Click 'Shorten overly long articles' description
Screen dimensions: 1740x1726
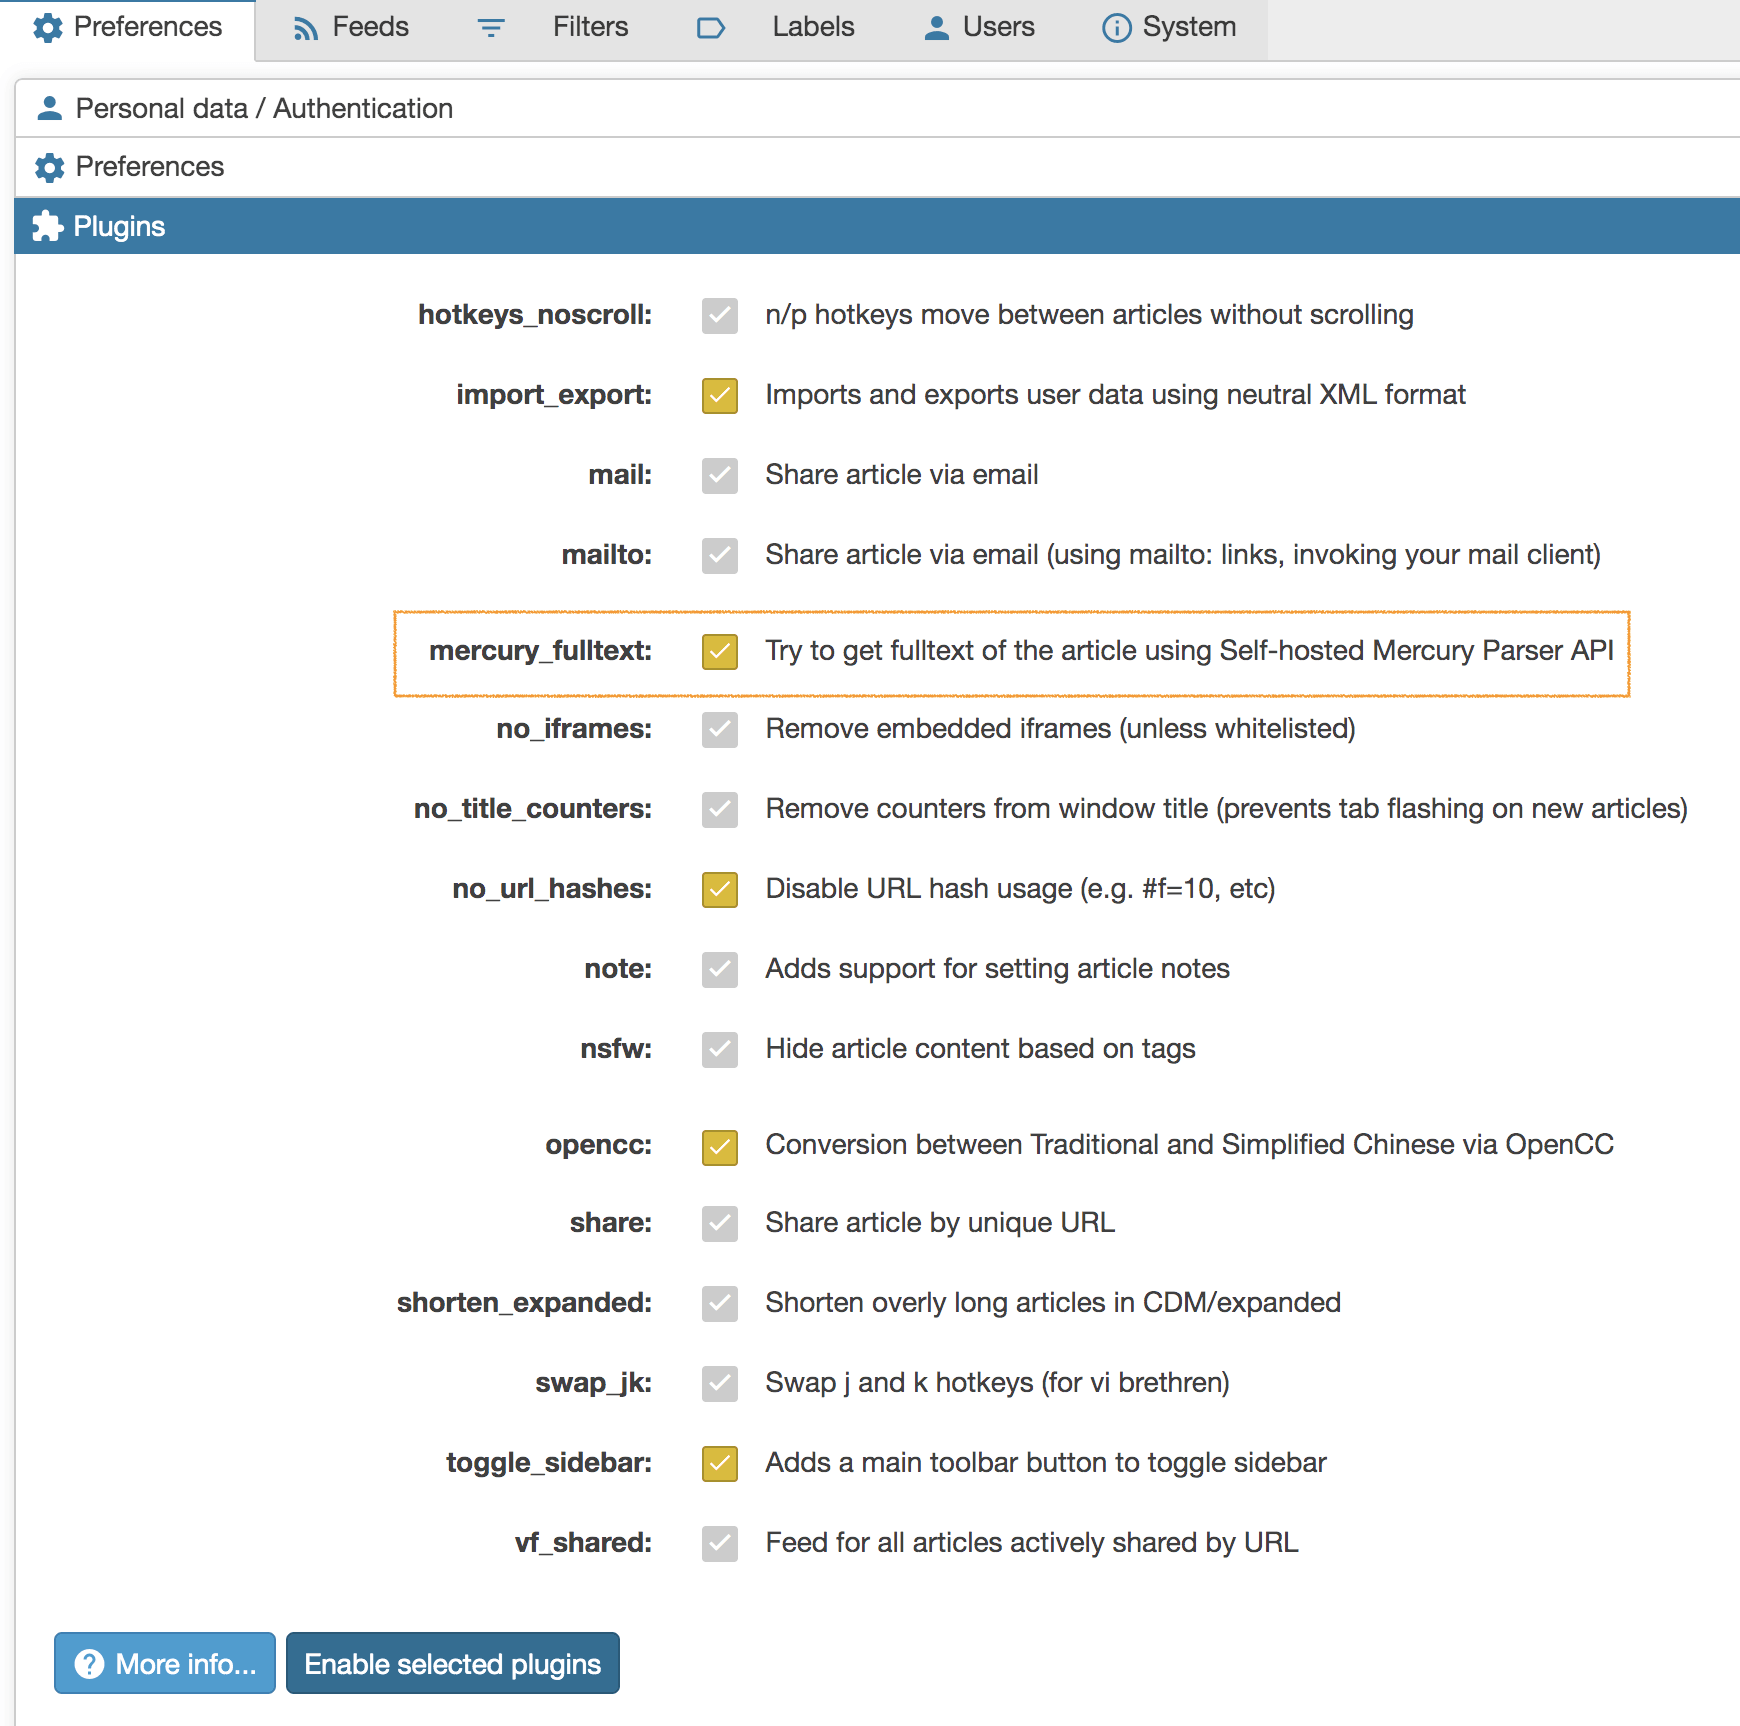tap(1054, 1303)
